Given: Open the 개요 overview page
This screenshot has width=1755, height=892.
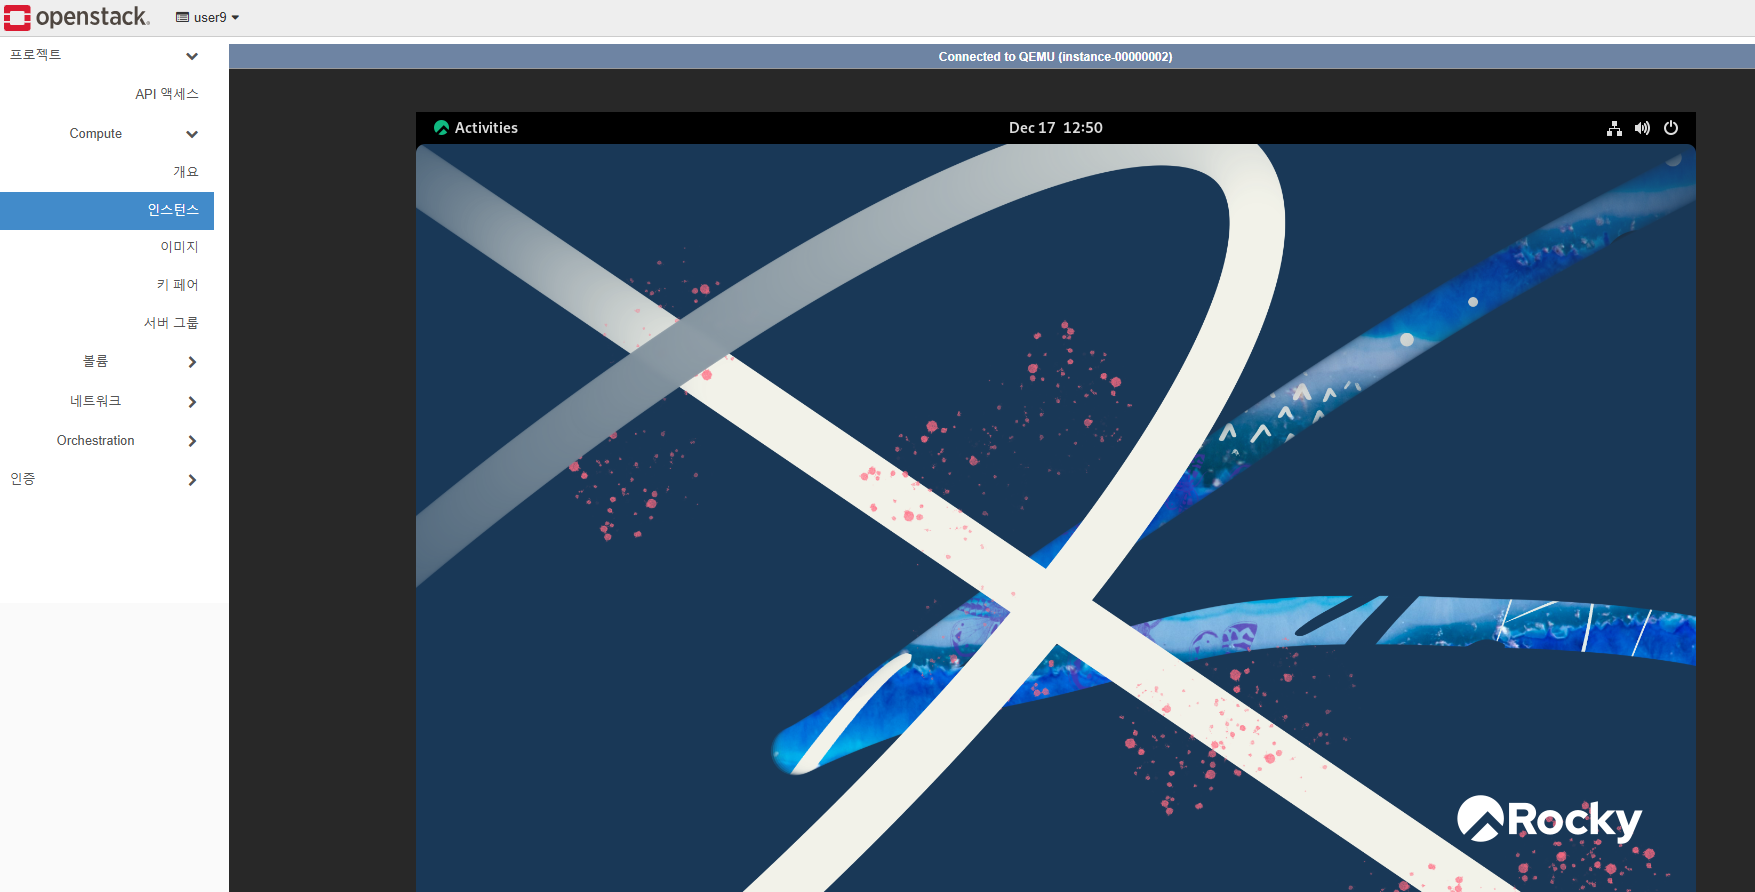Looking at the screenshot, I should click(x=186, y=172).
